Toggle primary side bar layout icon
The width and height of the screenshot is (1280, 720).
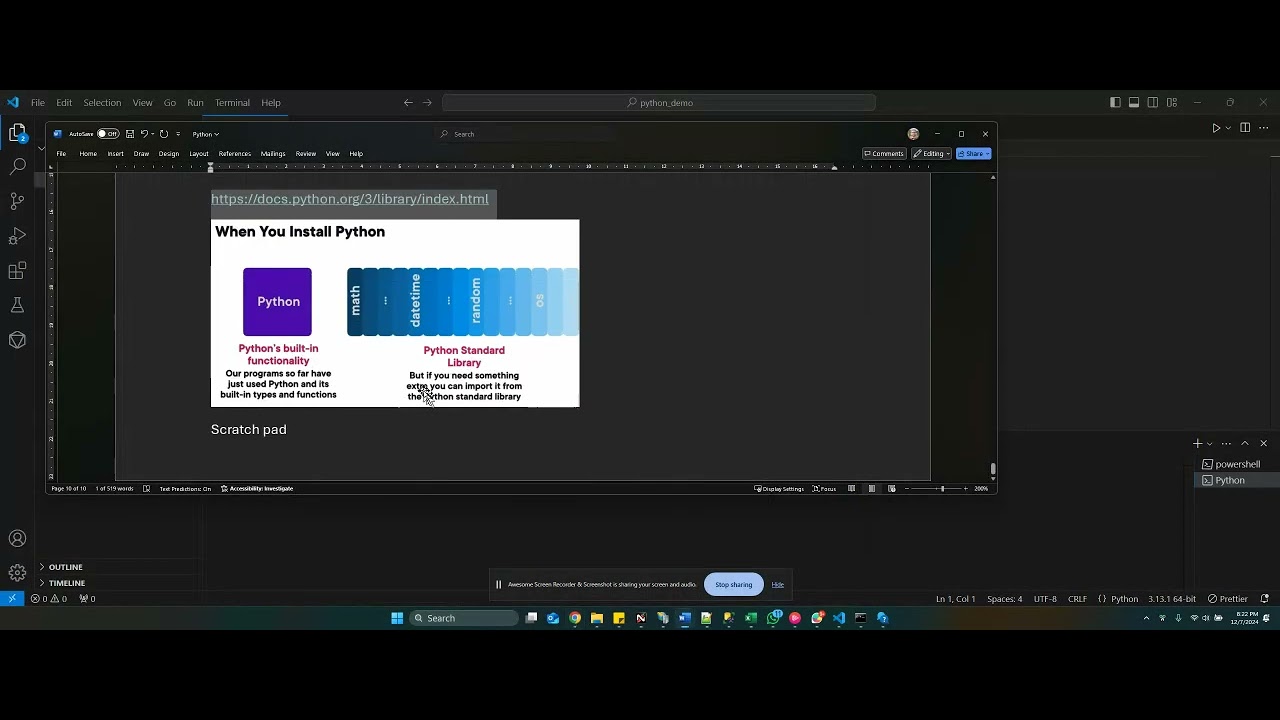(1115, 102)
